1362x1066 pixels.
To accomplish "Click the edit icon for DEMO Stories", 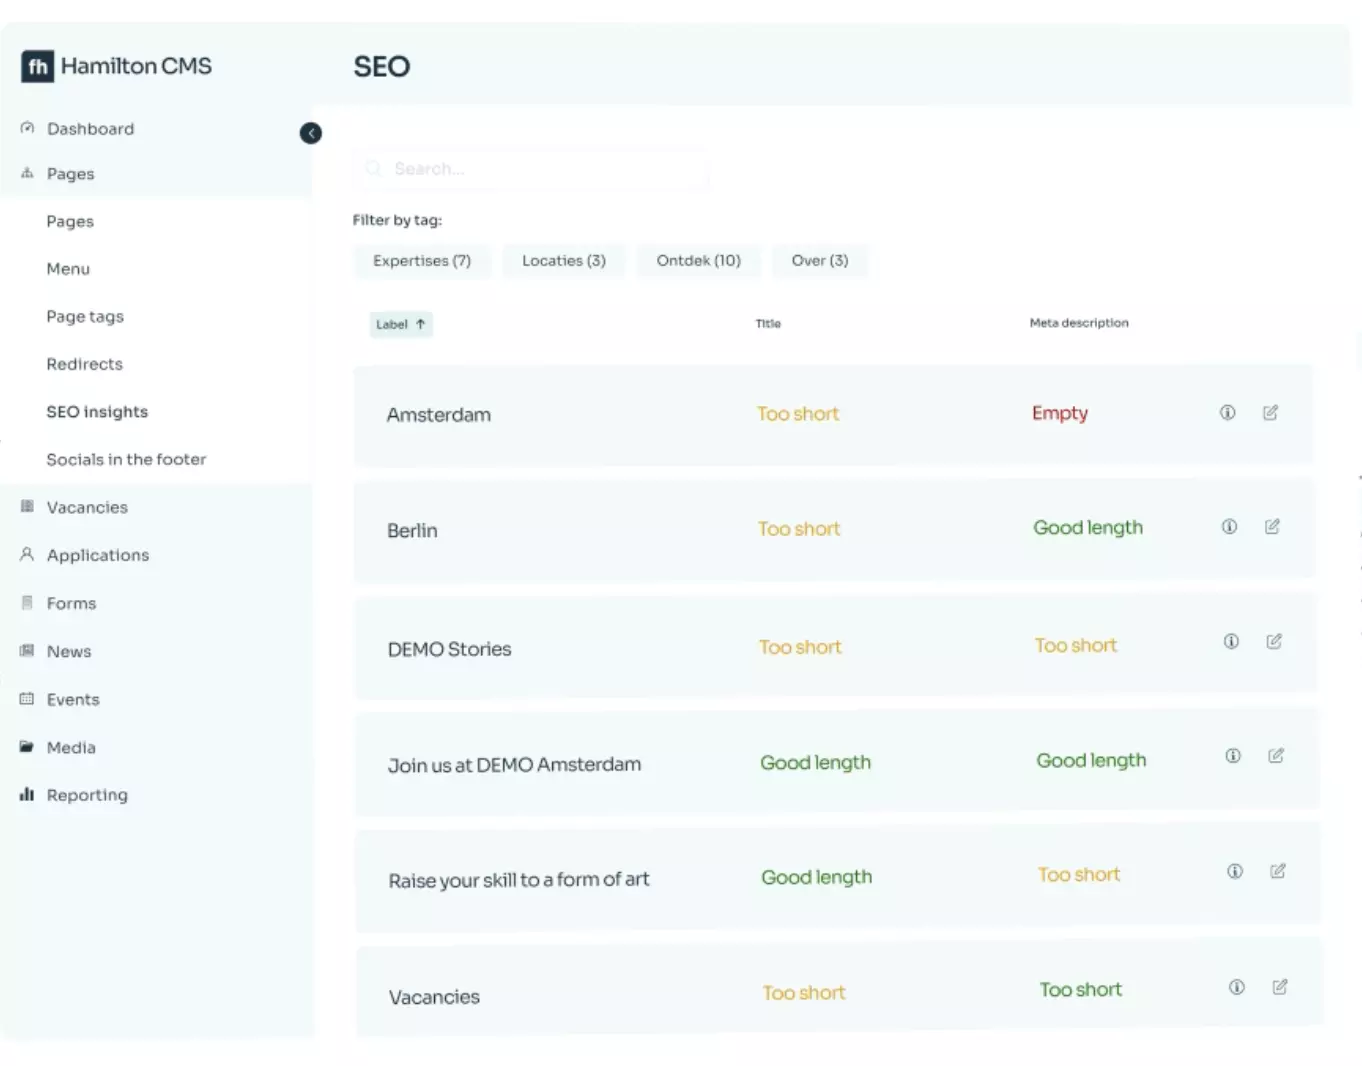I will pyautogui.click(x=1274, y=642).
